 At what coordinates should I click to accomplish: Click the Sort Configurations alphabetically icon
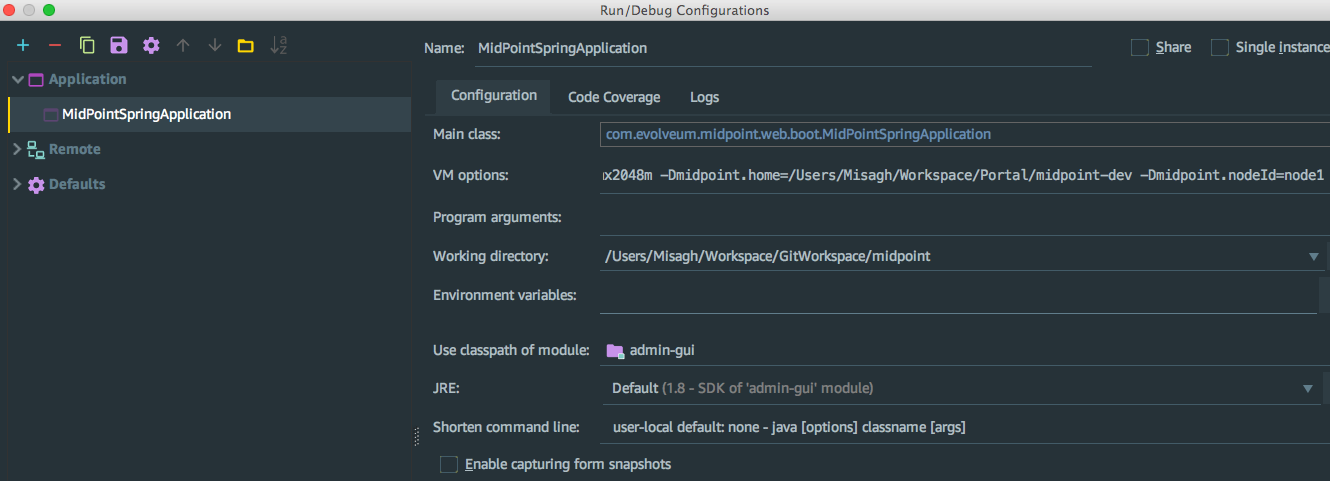click(x=279, y=45)
